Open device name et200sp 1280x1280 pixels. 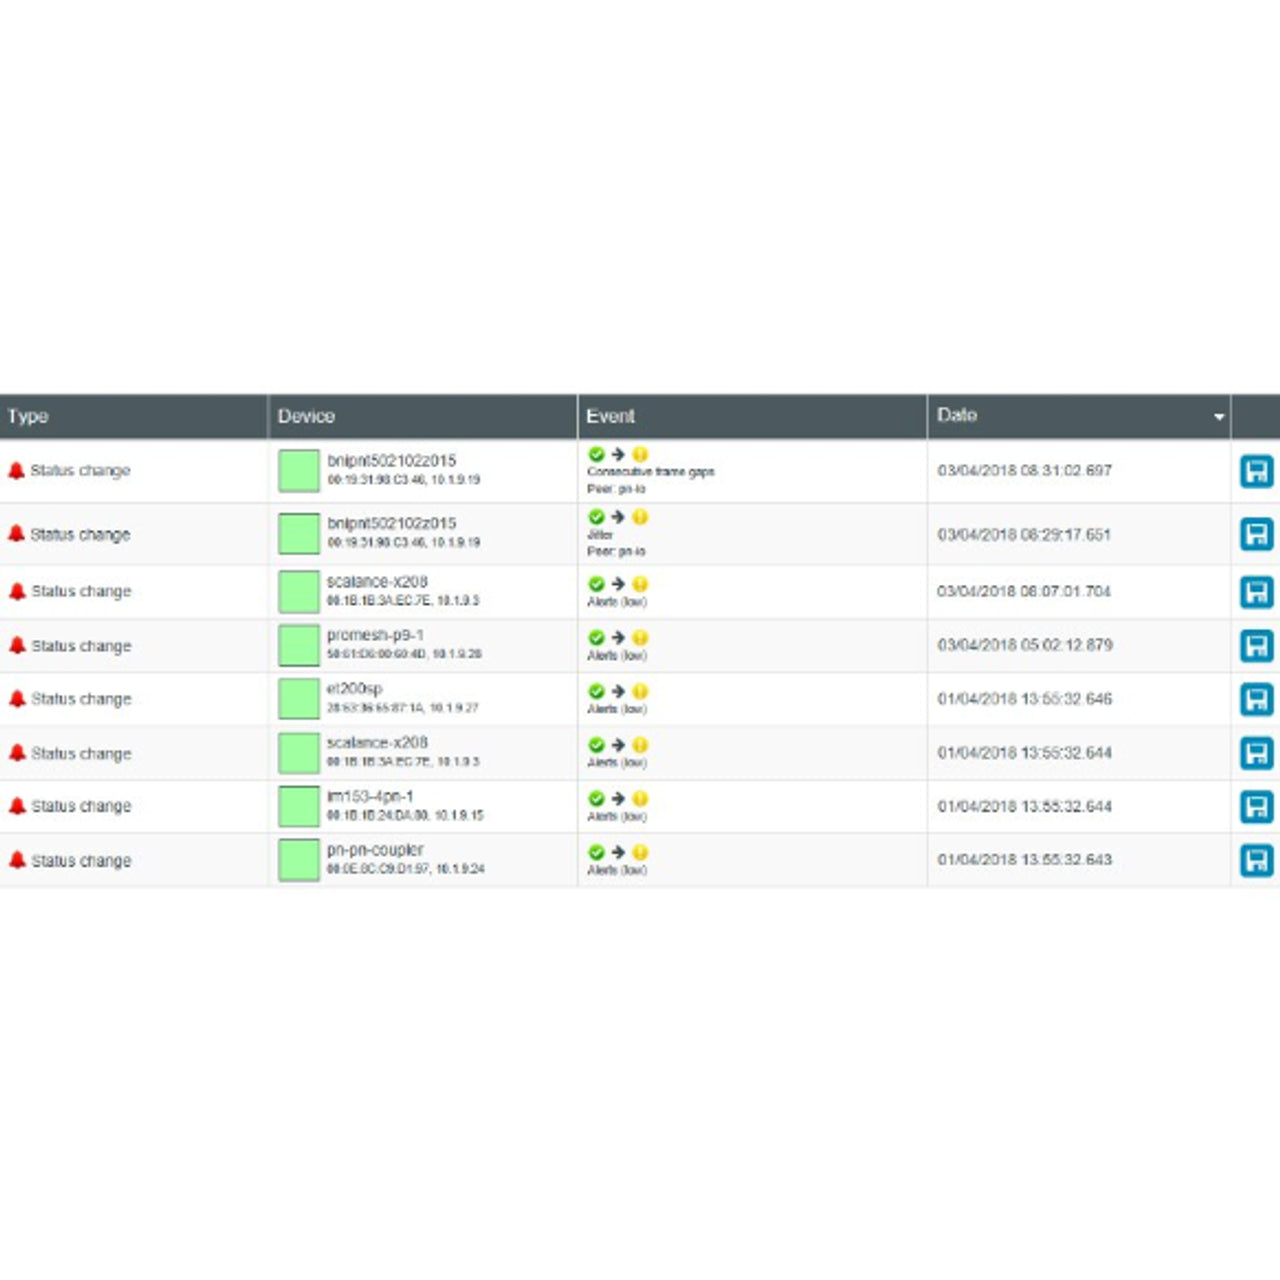[354, 689]
